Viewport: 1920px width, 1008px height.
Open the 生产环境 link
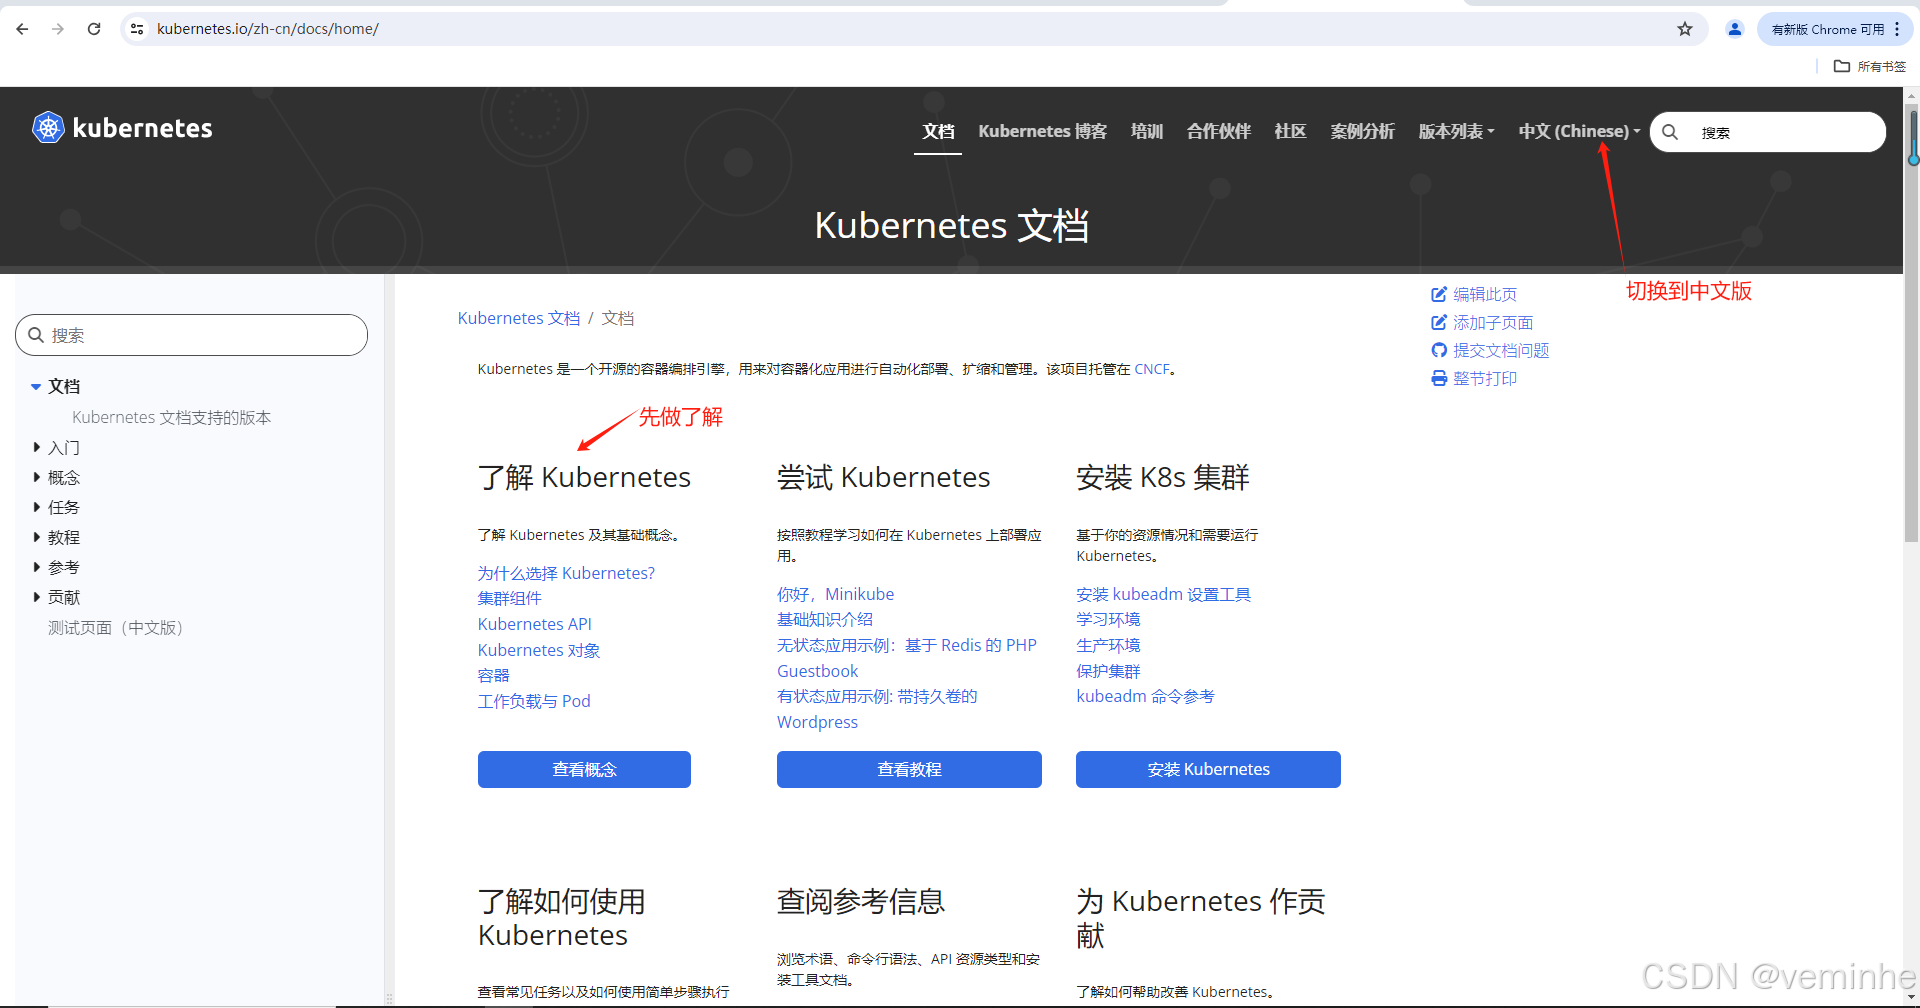point(1108,645)
